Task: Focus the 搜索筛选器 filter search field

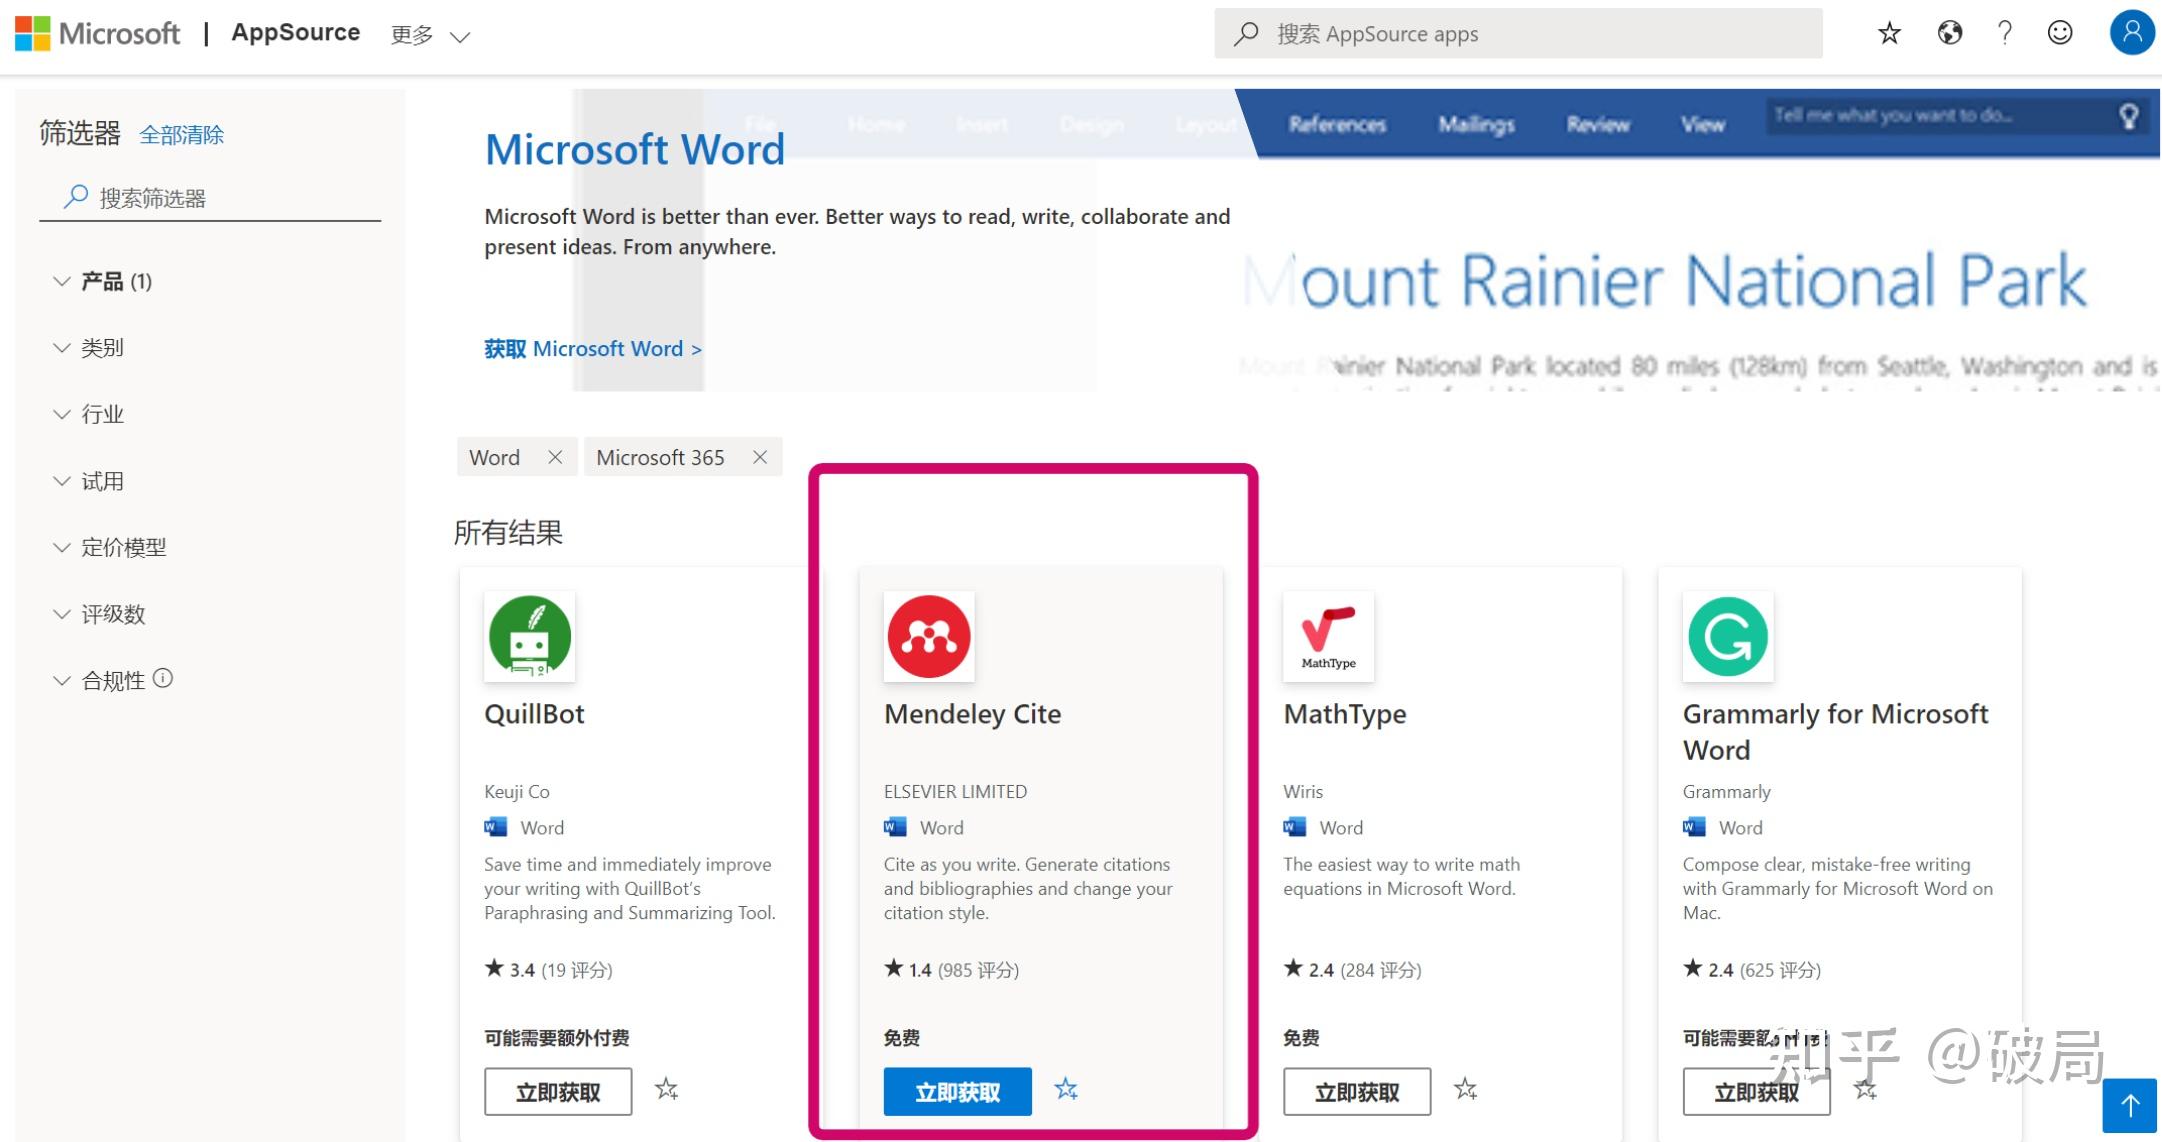Action: (x=210, y=198)
